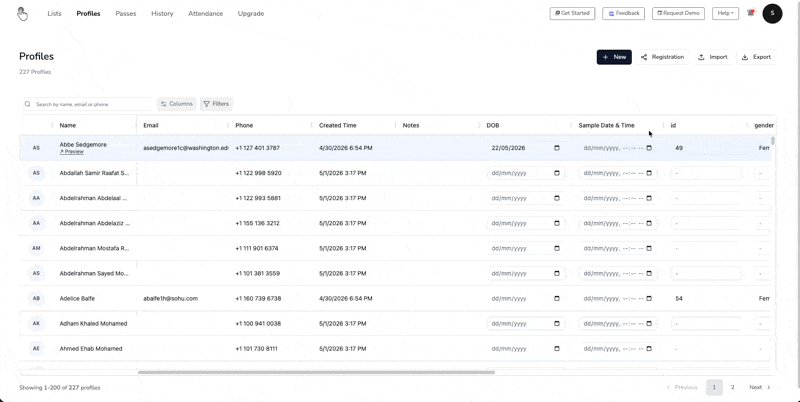Click the horizontal table scrollbar
Viewport: 800px width, 402px height.
coord(316,372)
